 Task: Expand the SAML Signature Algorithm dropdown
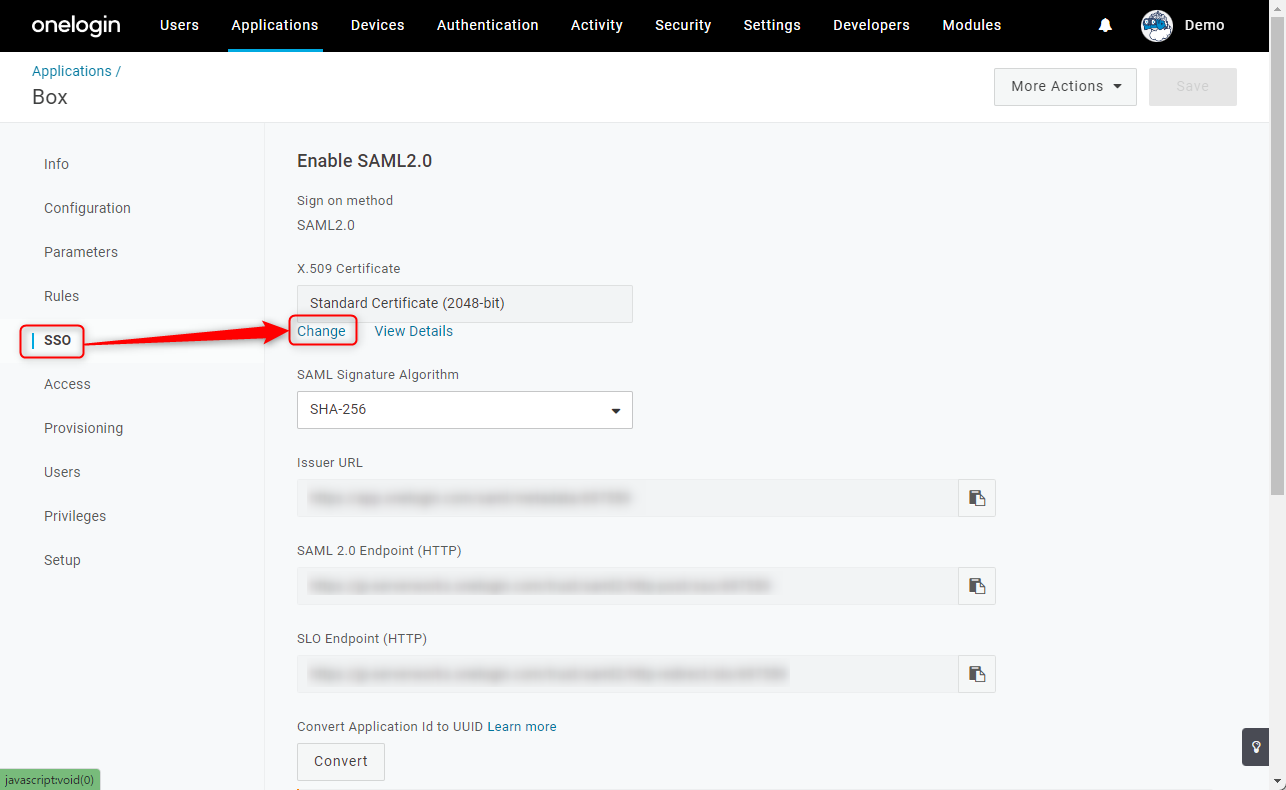465,410
